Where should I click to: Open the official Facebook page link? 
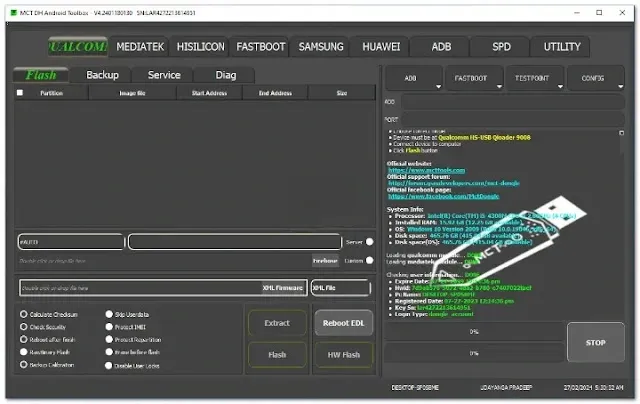pos(443,196)
